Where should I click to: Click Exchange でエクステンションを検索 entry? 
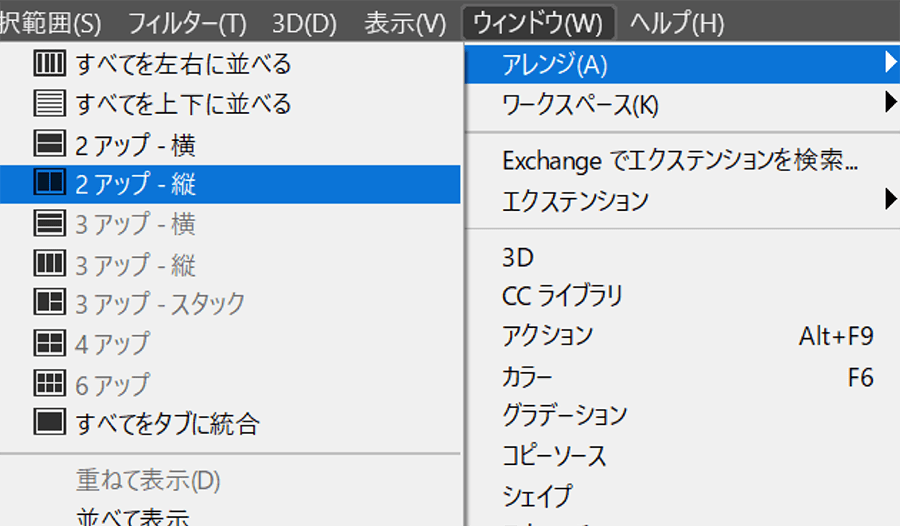point(680,160)
